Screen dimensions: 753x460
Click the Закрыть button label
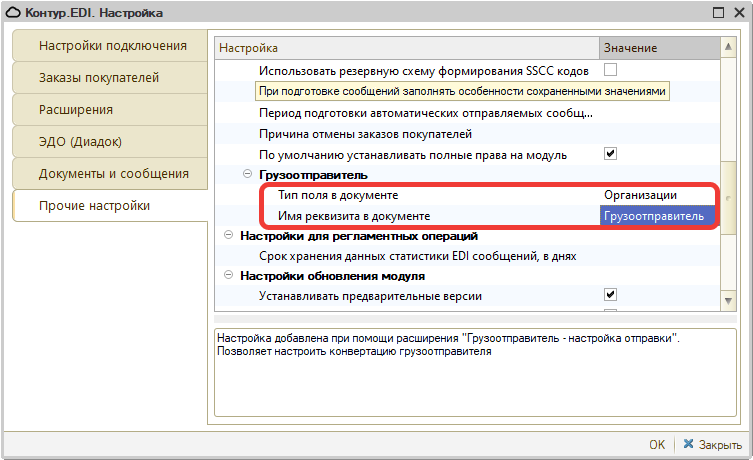(x=719, y=444)
